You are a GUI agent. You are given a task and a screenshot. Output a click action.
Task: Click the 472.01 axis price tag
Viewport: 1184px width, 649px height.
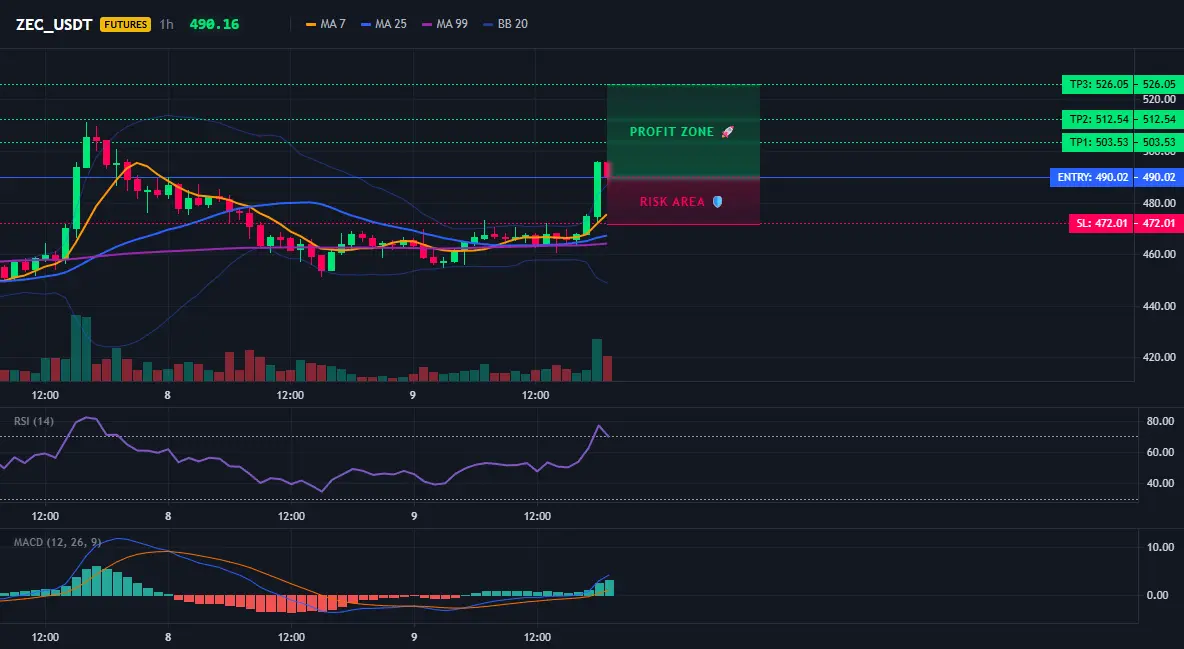click(x=1159, y=224)
